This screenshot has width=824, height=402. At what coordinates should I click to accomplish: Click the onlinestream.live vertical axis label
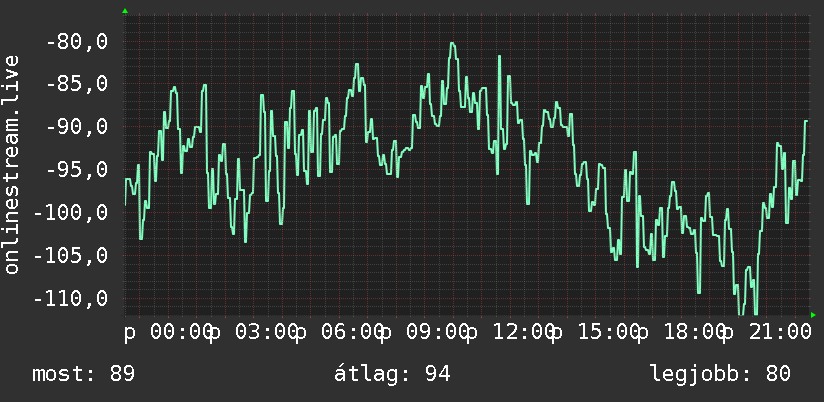(x=11, y=164)
